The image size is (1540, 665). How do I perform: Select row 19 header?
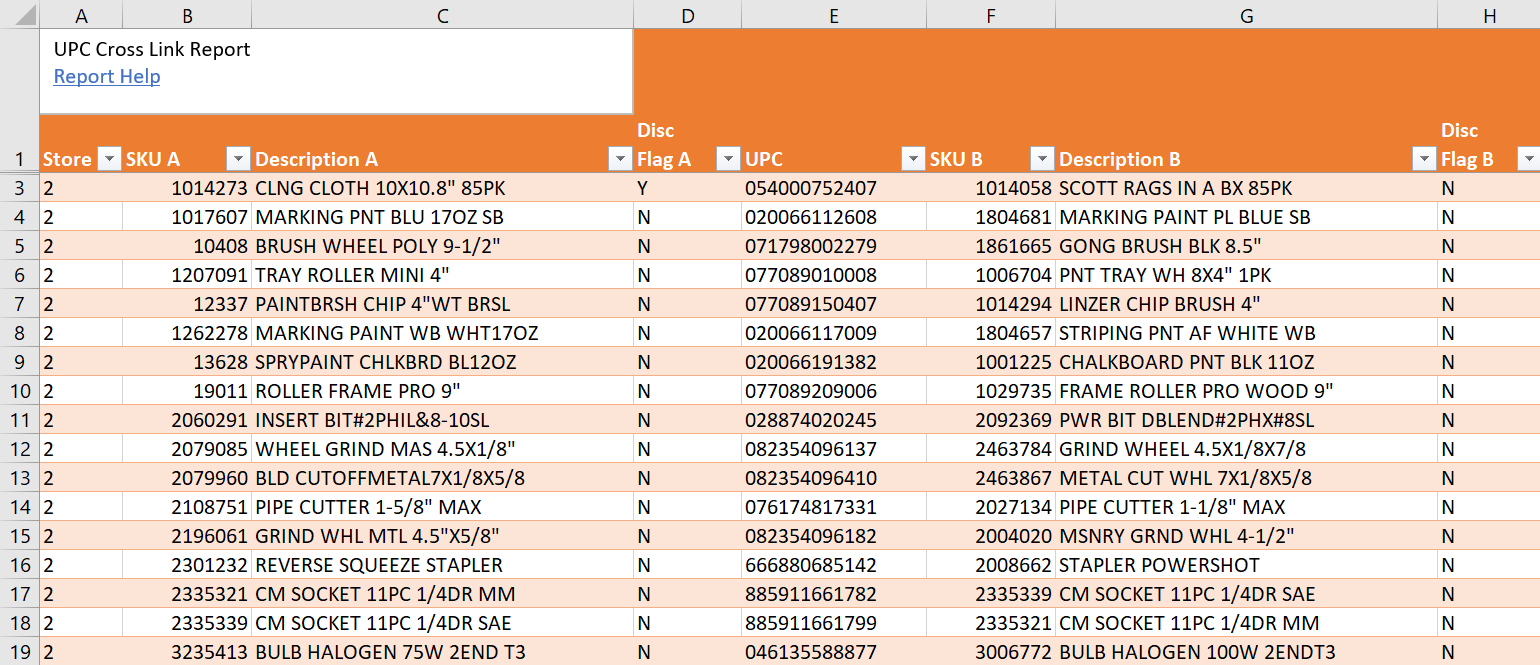[19, 652]
